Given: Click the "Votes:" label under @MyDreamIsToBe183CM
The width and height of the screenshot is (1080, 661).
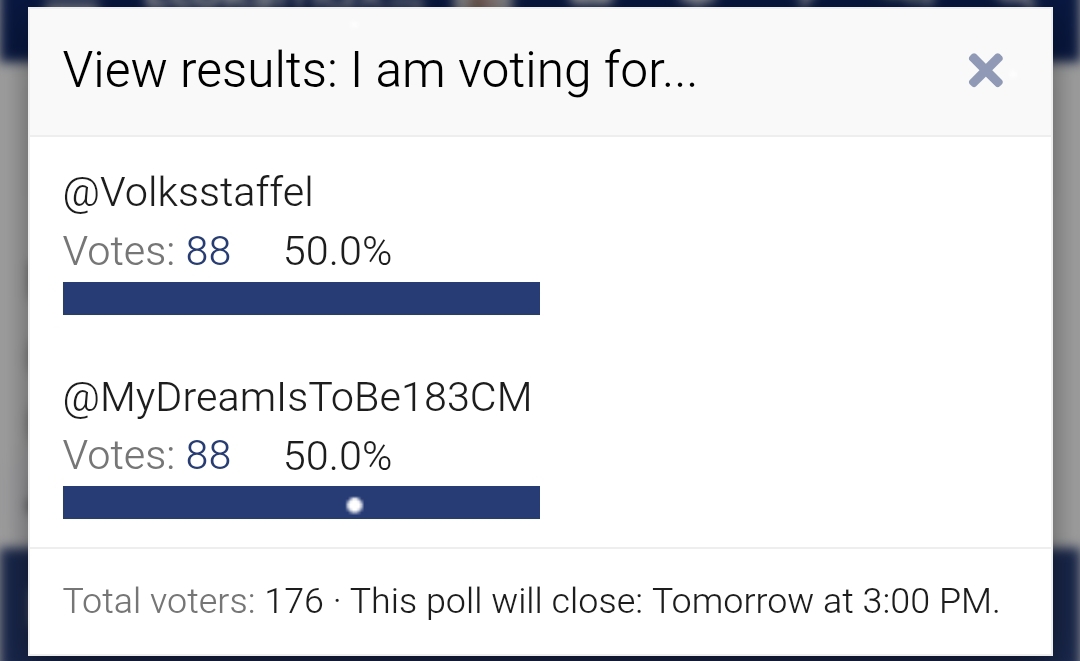Looking at the screenshot, I should tap(120, 456).
